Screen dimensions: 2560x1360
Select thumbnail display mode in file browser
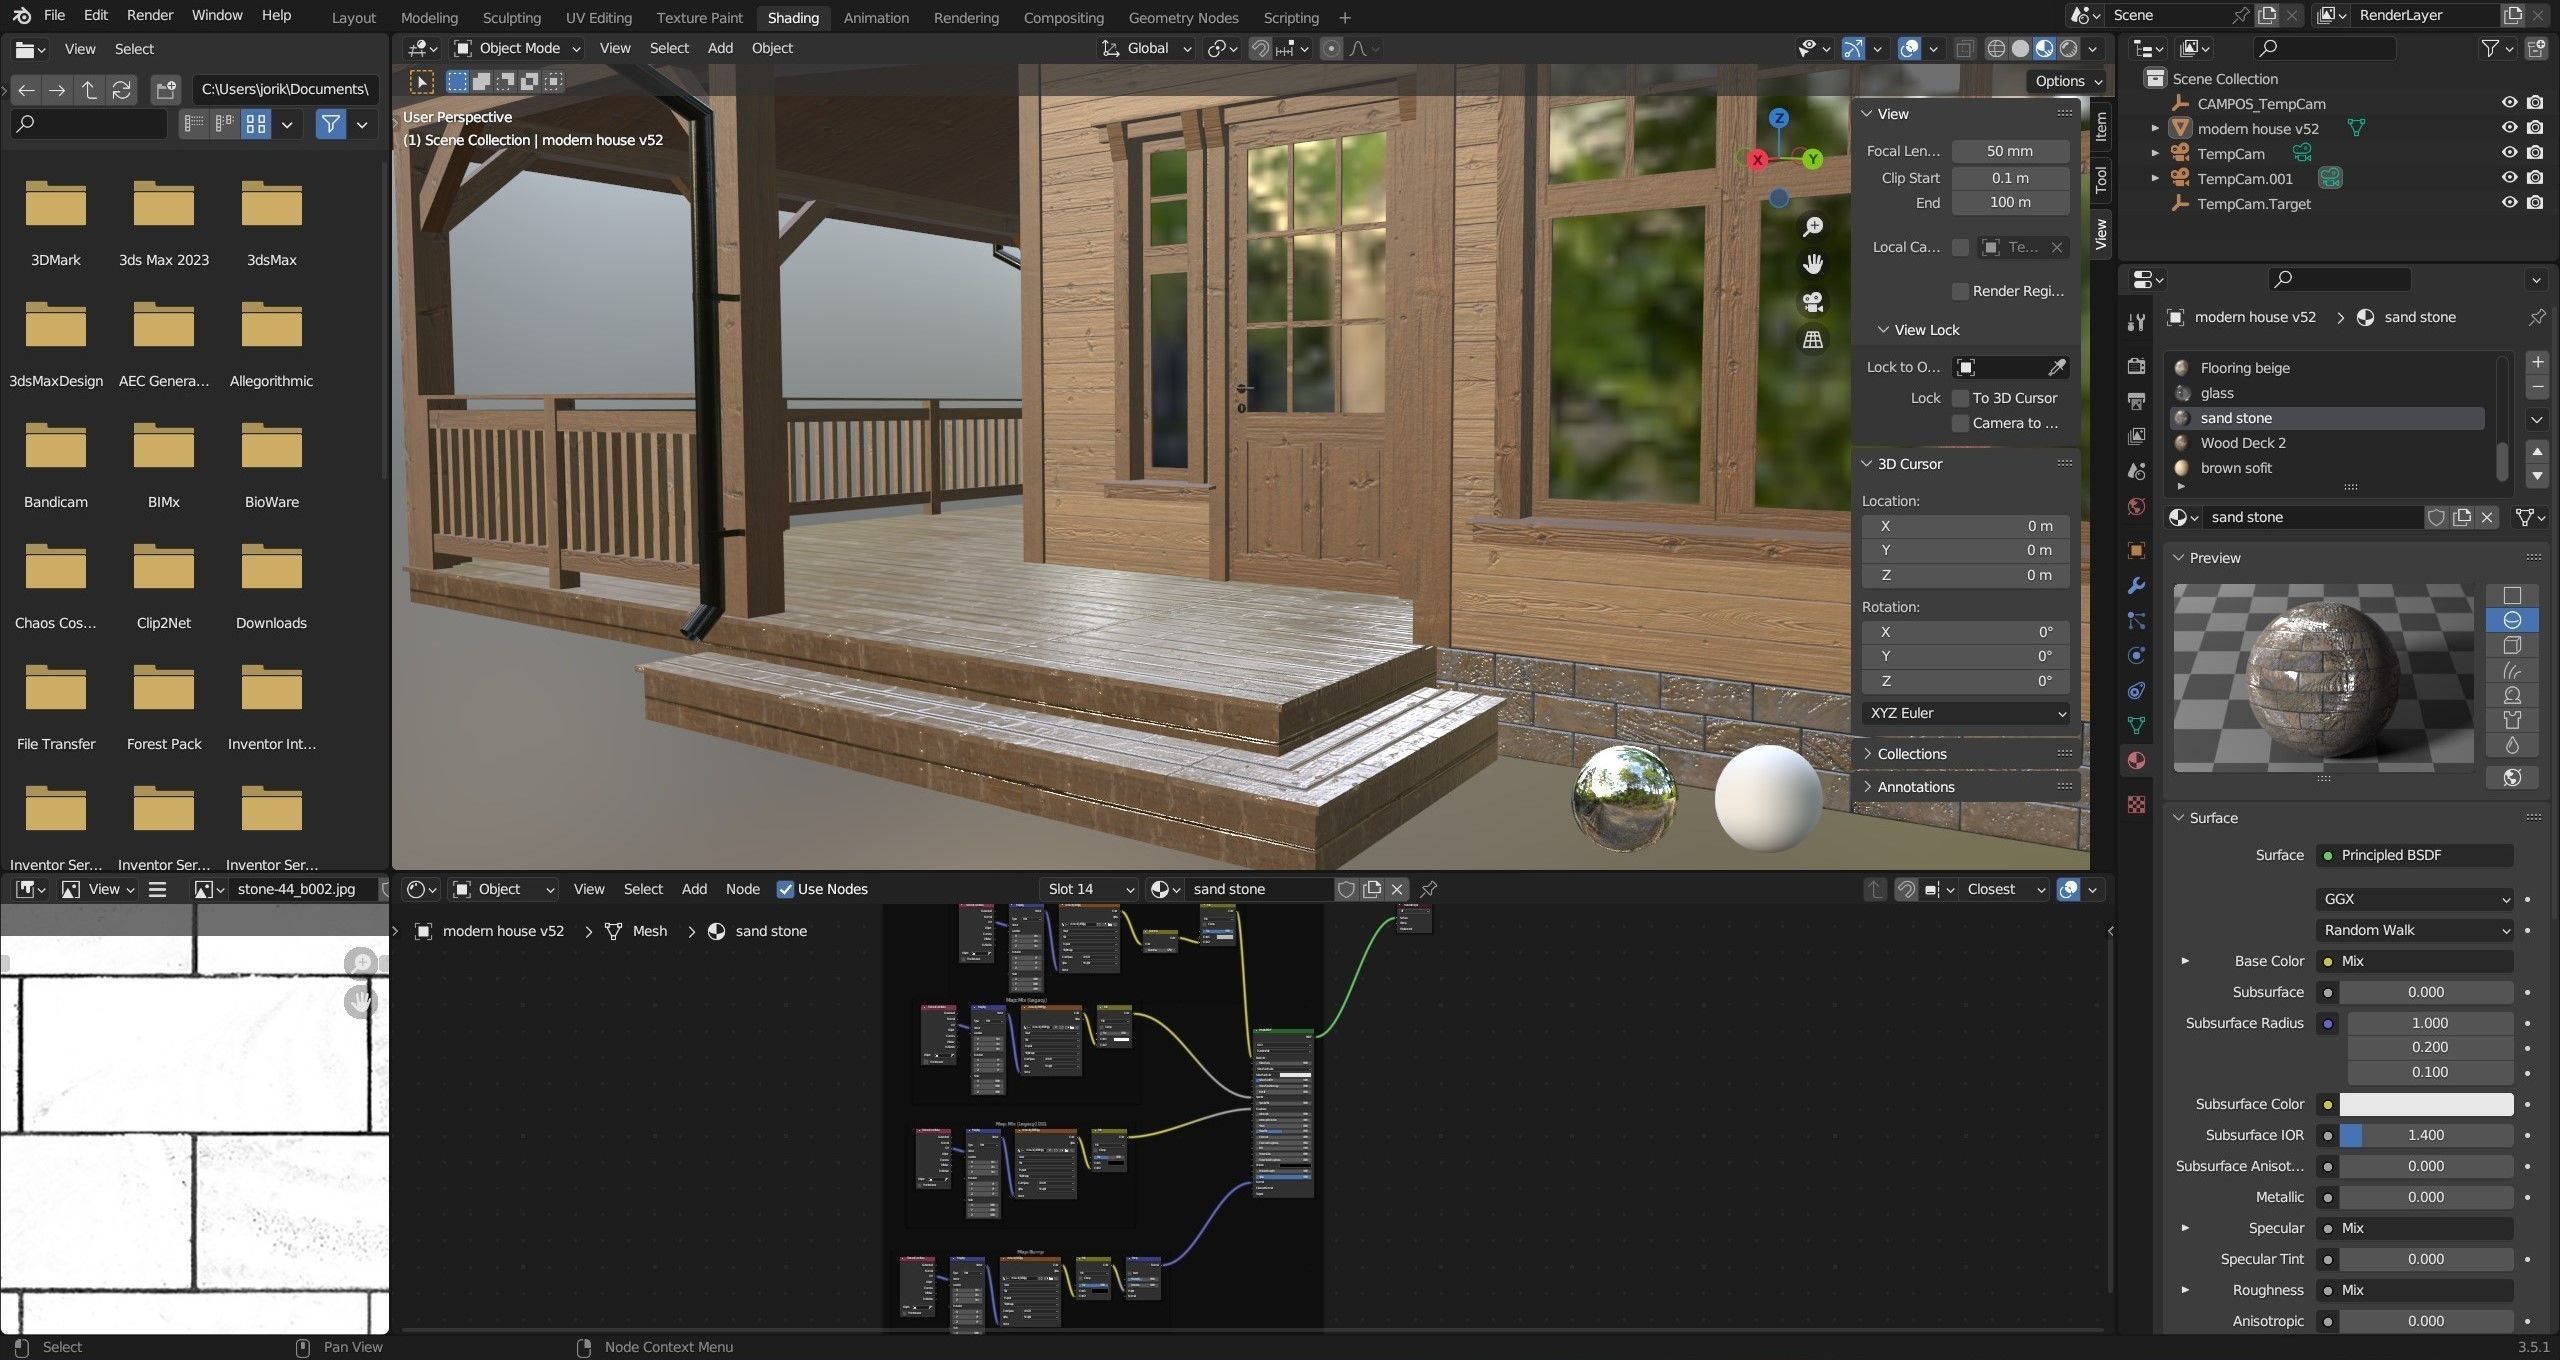[x=256, y=124]
